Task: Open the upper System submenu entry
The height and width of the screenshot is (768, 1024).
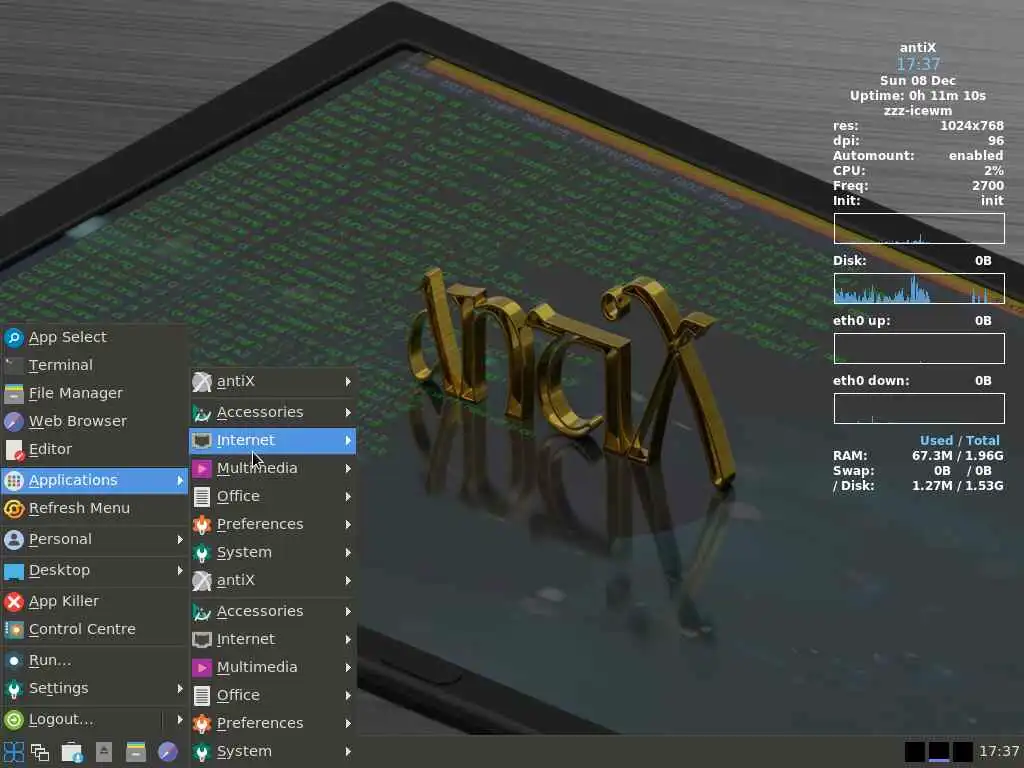Action: [272, 552]
